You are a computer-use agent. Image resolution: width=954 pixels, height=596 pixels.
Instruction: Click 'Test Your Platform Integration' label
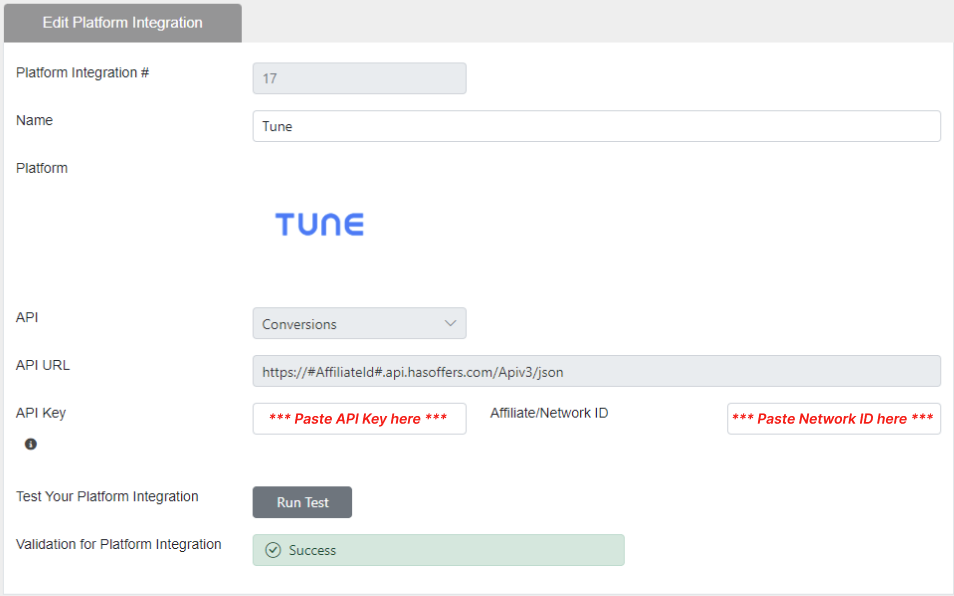[x=107, y=496]
